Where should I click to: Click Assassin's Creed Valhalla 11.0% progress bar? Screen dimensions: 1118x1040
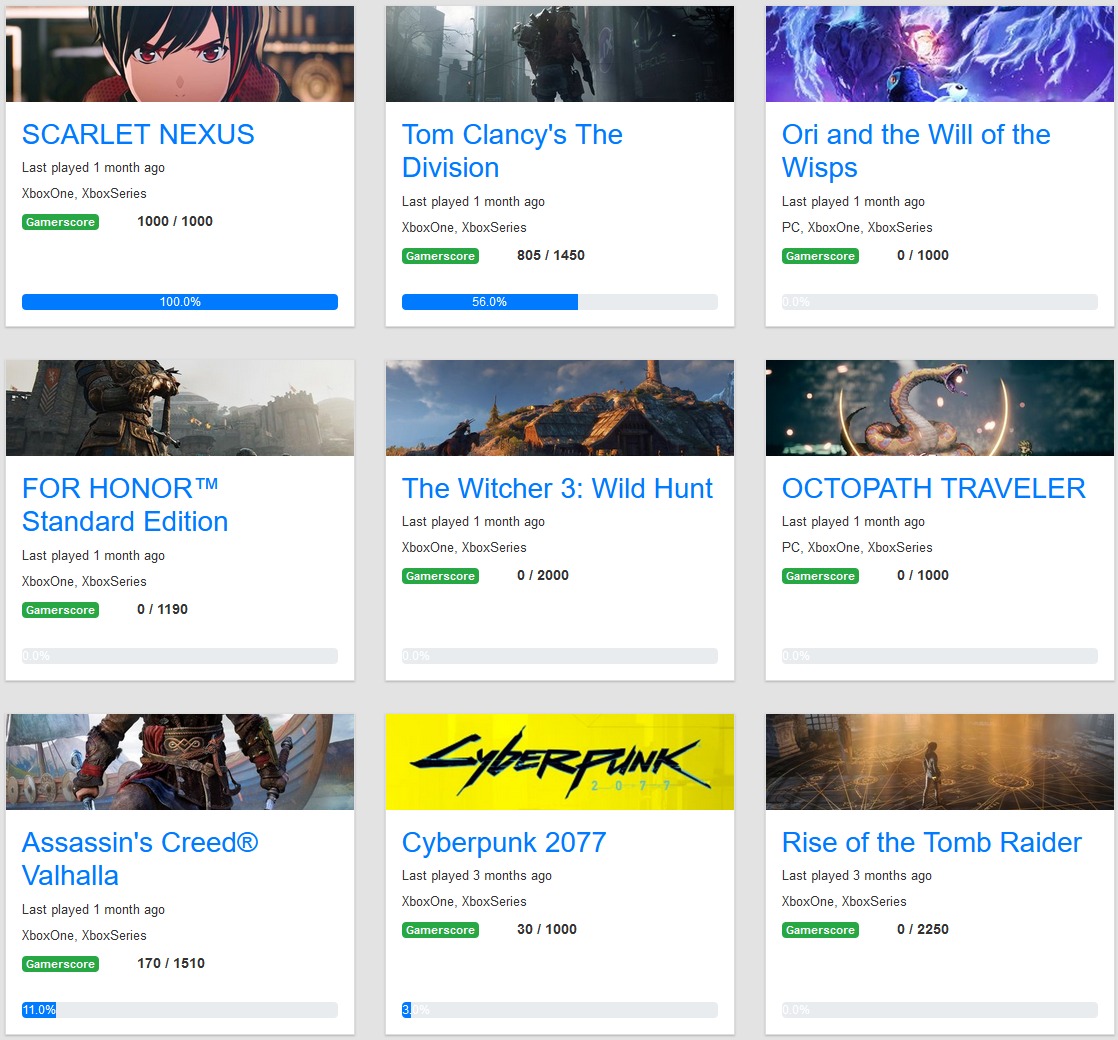[180, 1010]
